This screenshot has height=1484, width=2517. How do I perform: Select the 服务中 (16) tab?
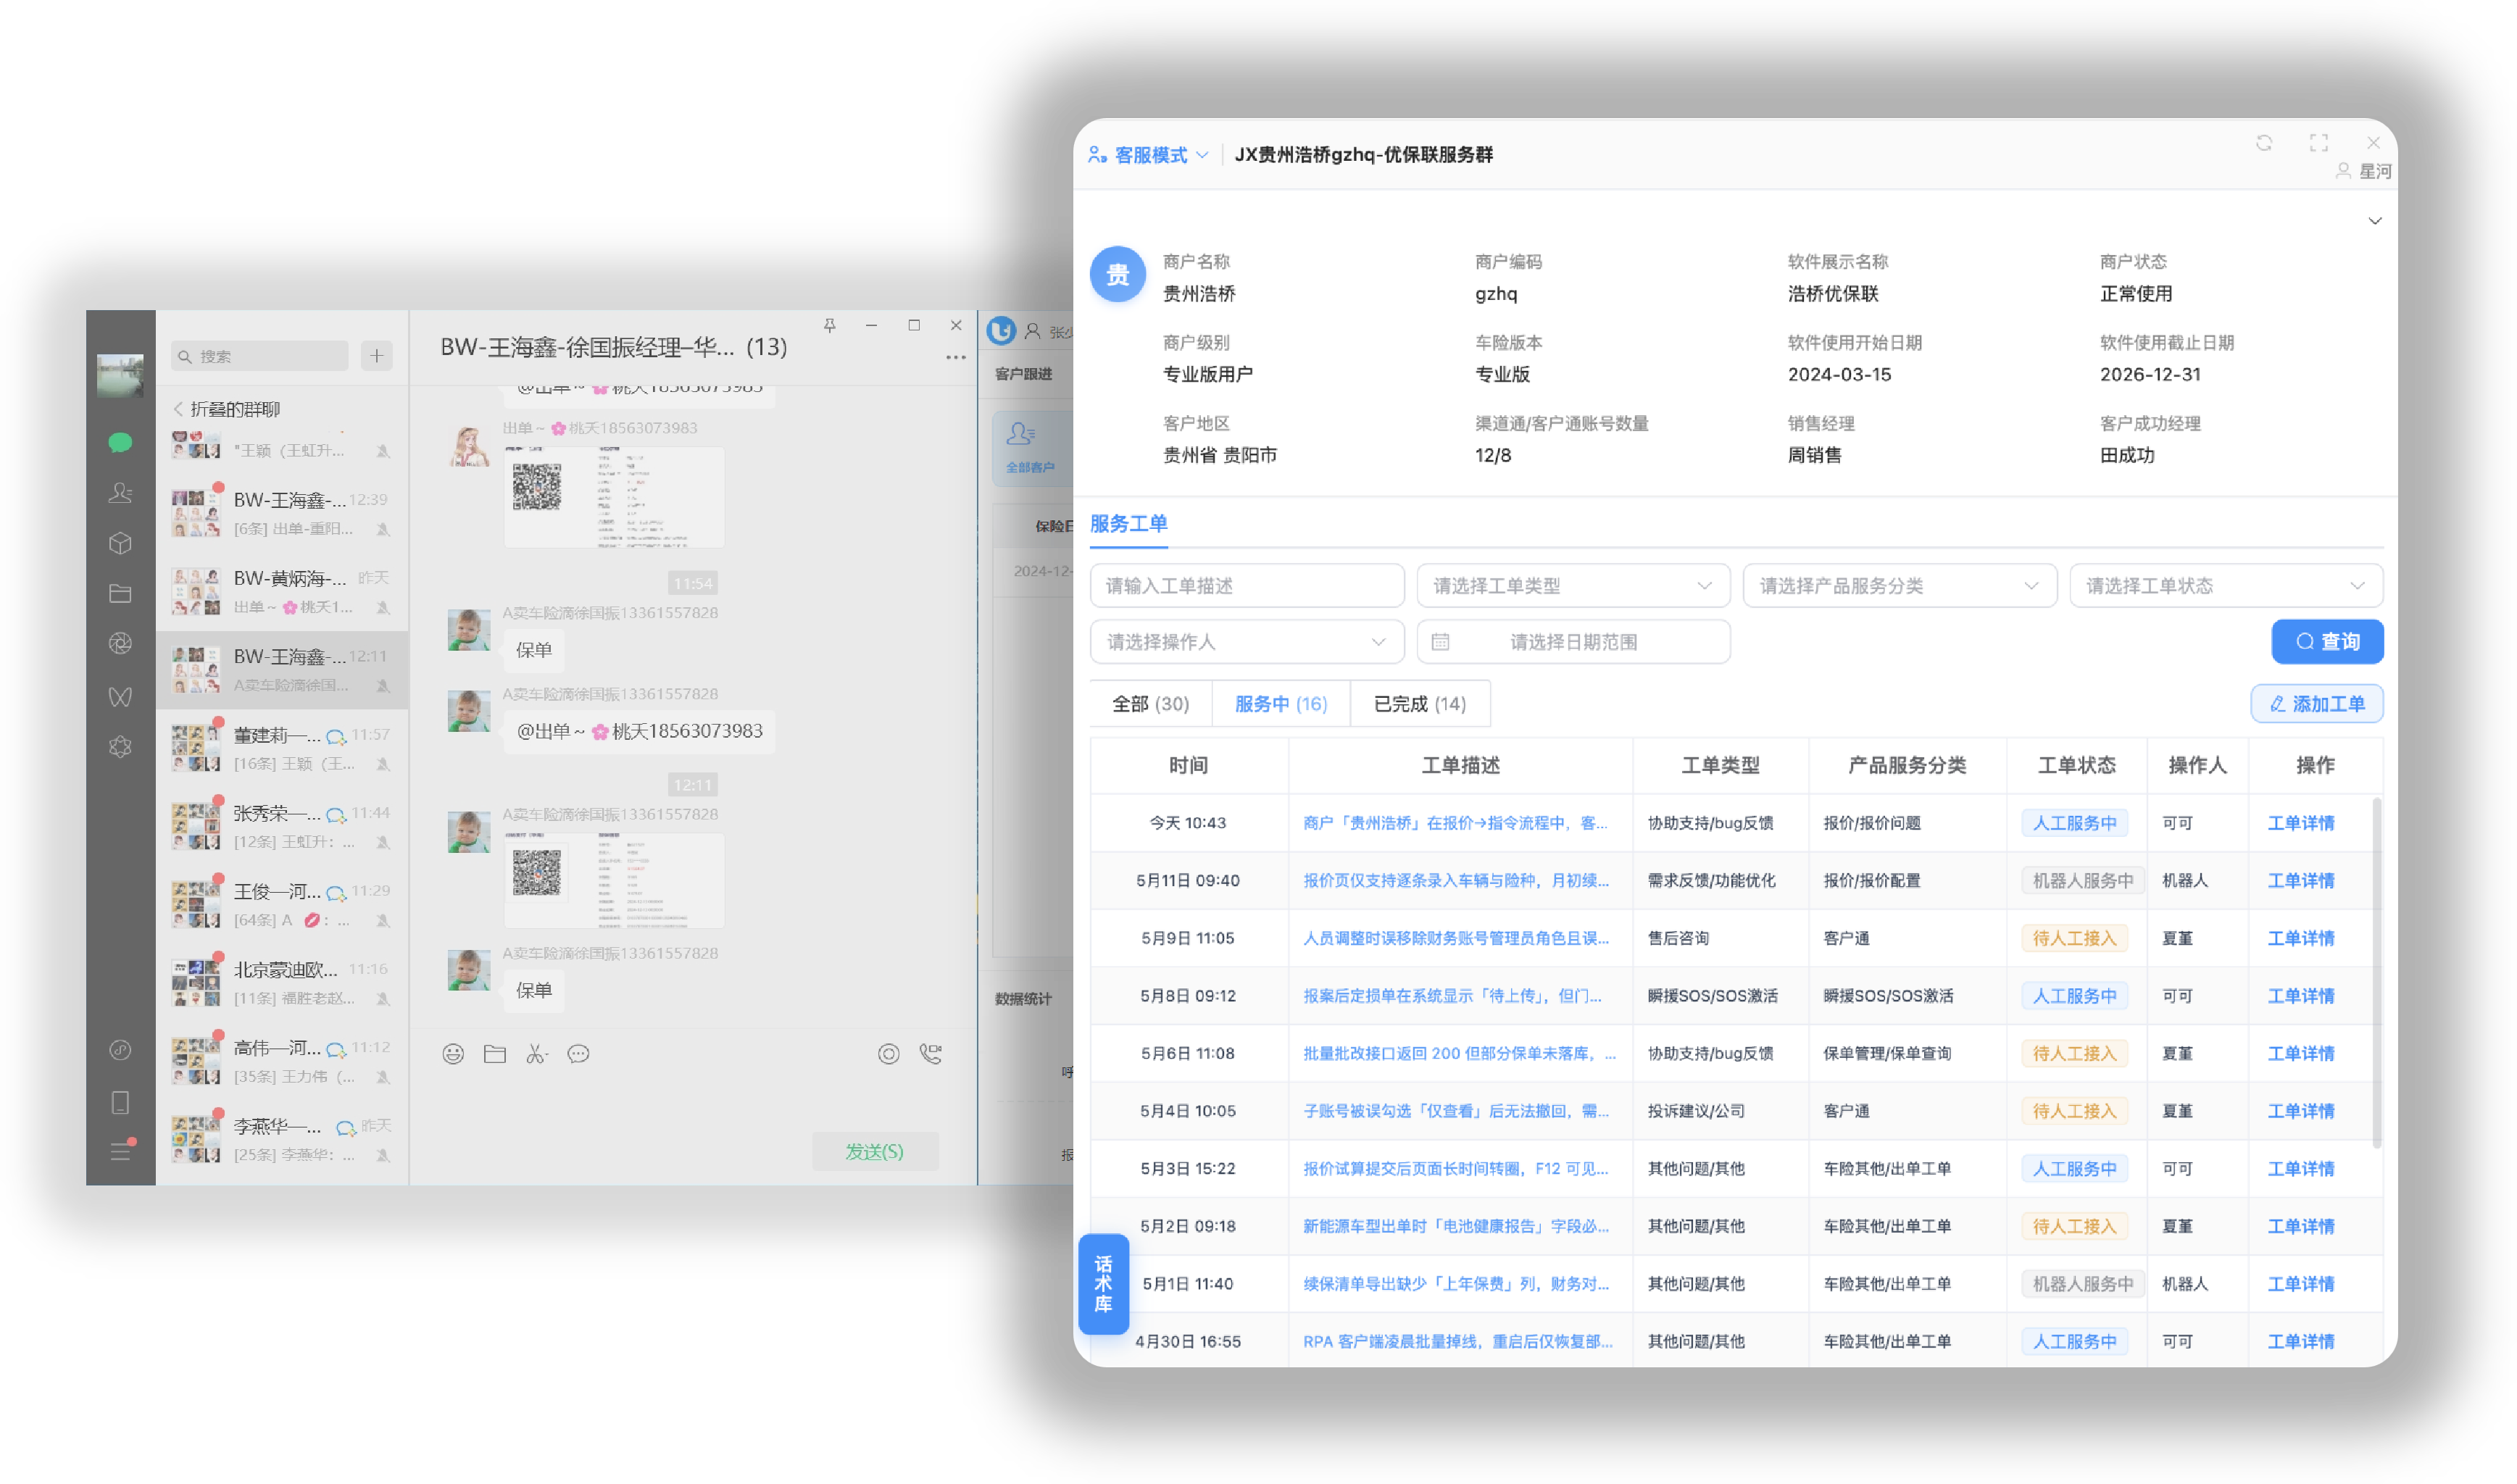point(1281,704)
